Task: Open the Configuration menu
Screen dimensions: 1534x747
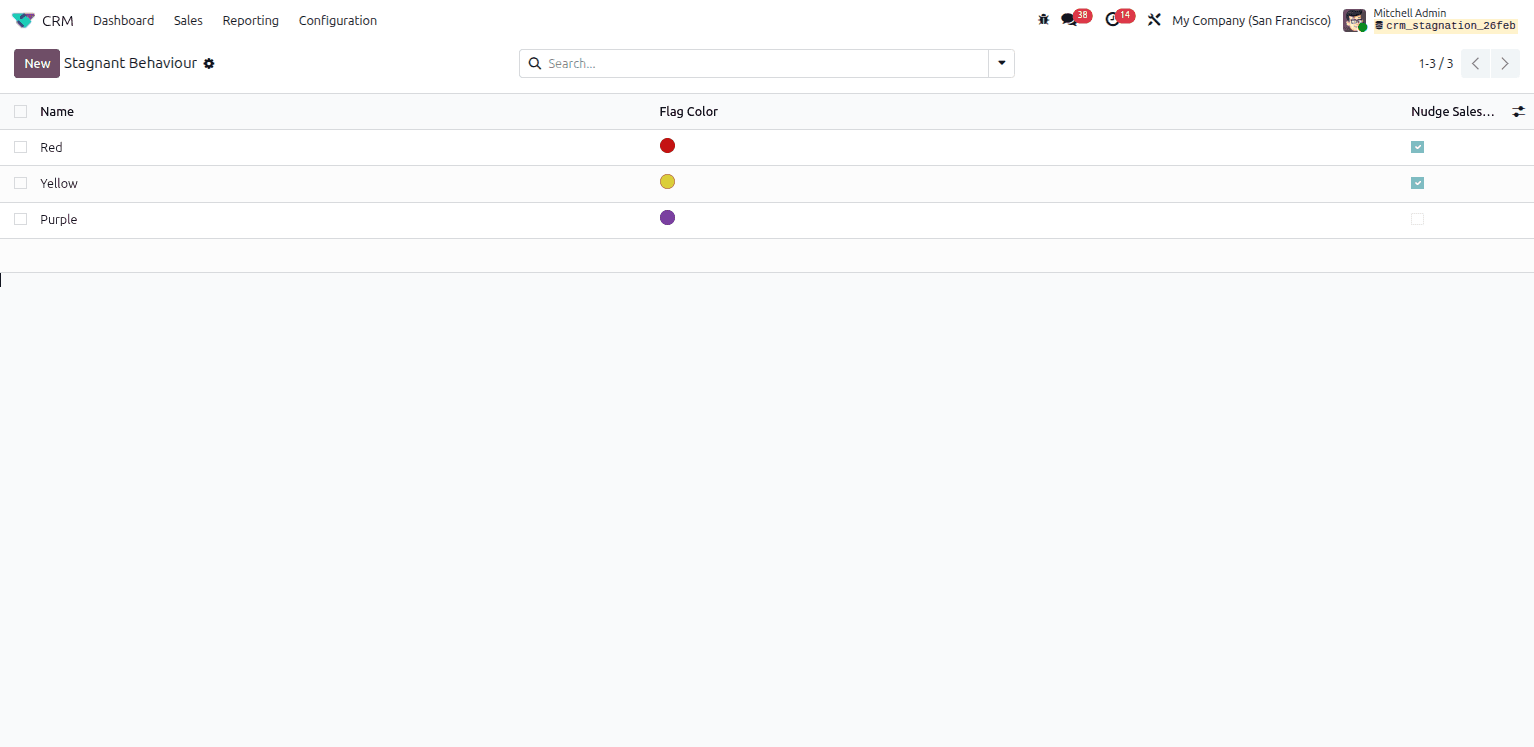Action: point(337,20)
